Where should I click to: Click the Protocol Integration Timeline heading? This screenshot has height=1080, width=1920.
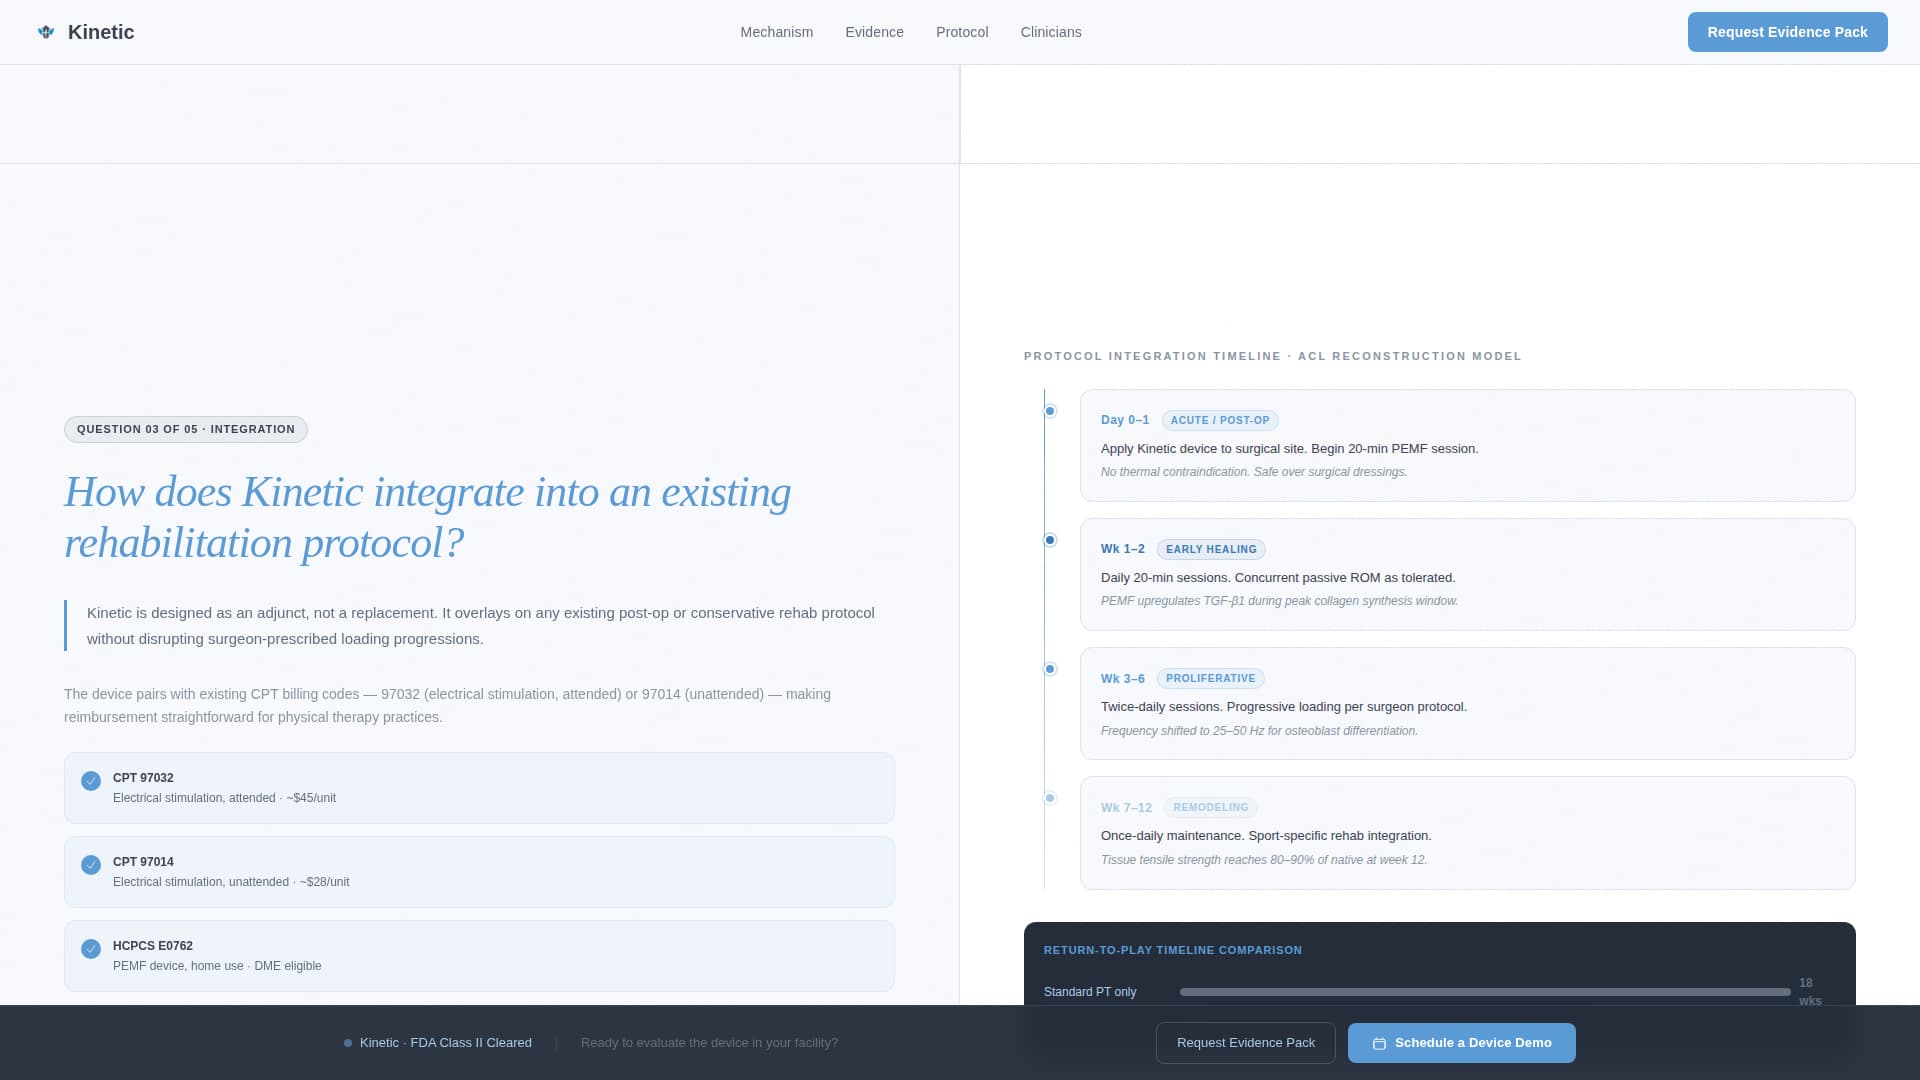click(1273, 356)
